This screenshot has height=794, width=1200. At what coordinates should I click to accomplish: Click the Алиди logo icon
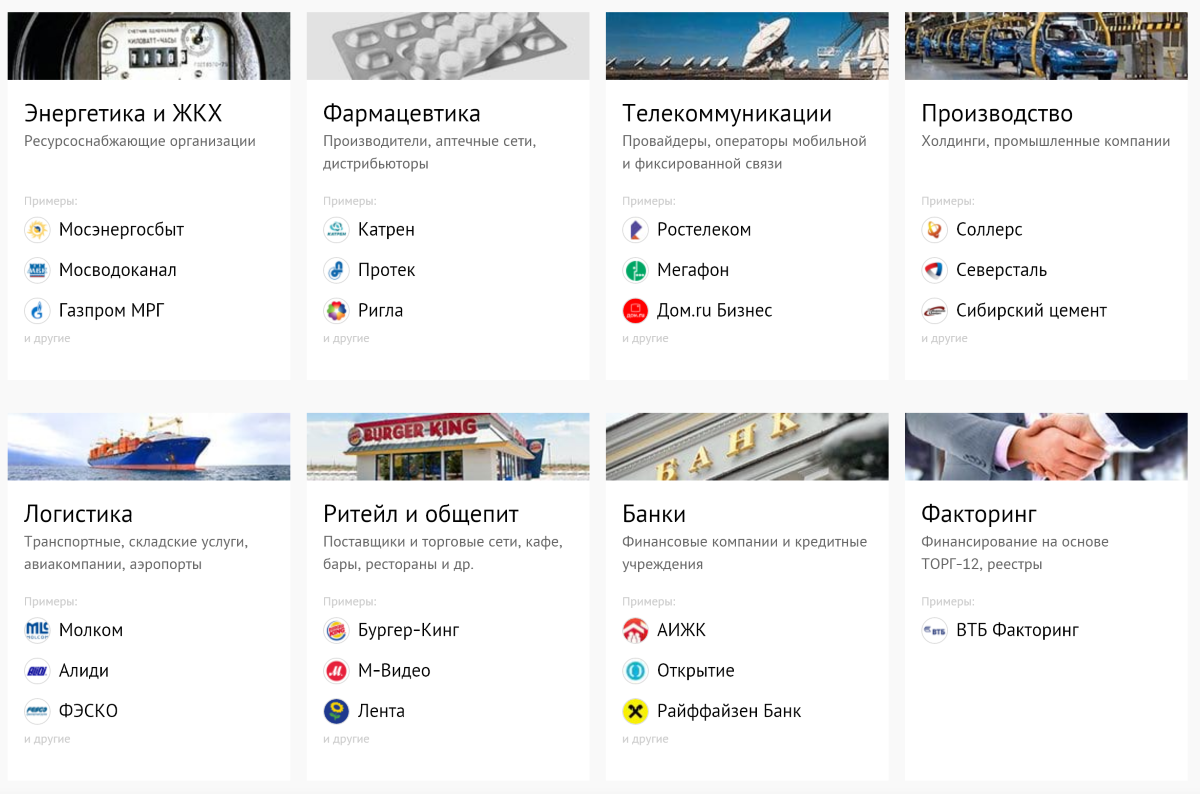(x=37, y=671)
